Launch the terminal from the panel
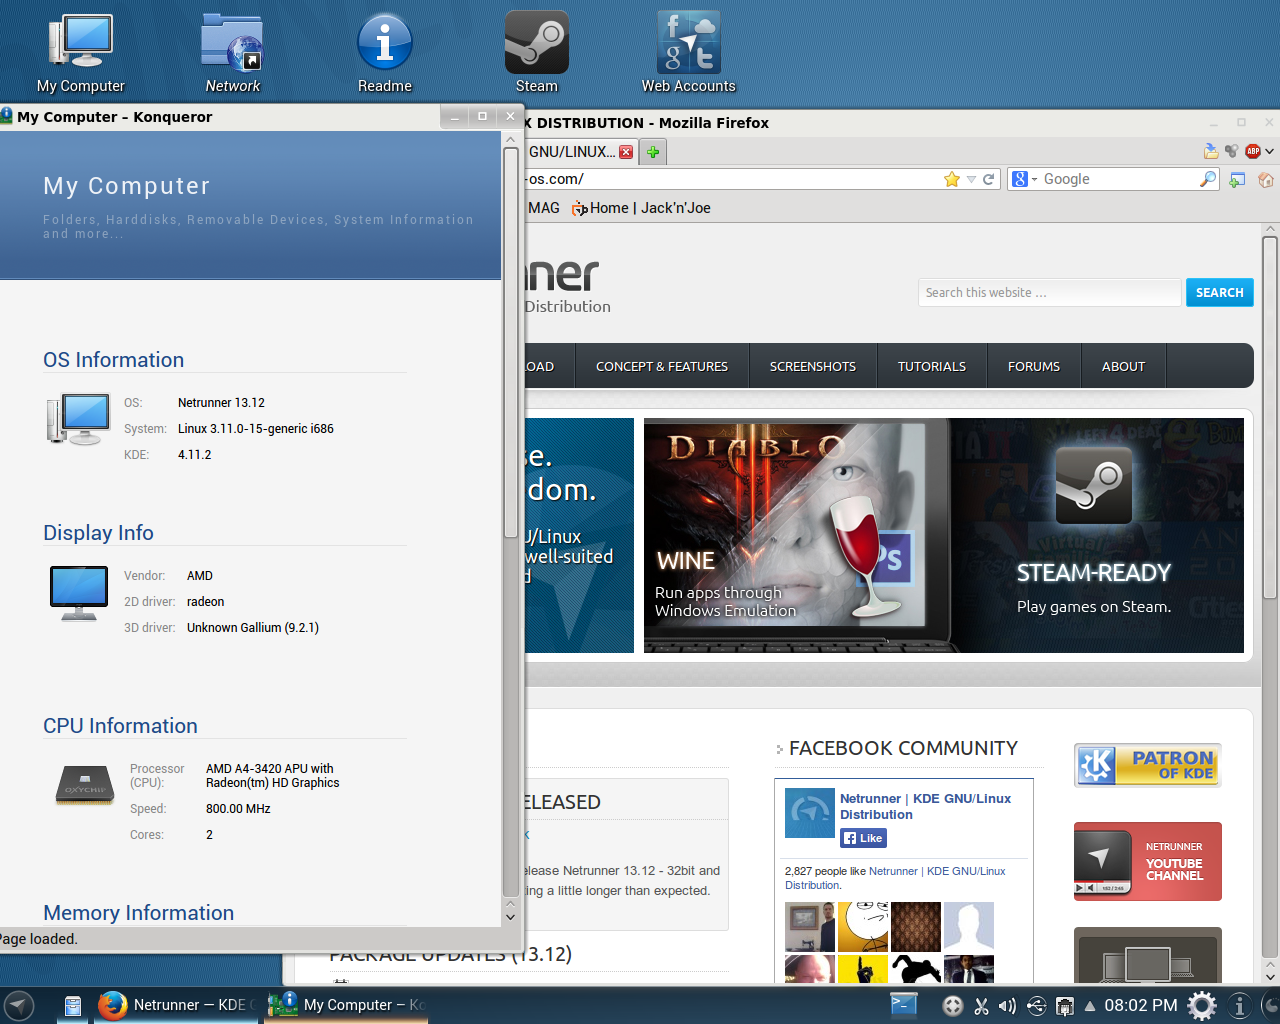 [904, 1004]
